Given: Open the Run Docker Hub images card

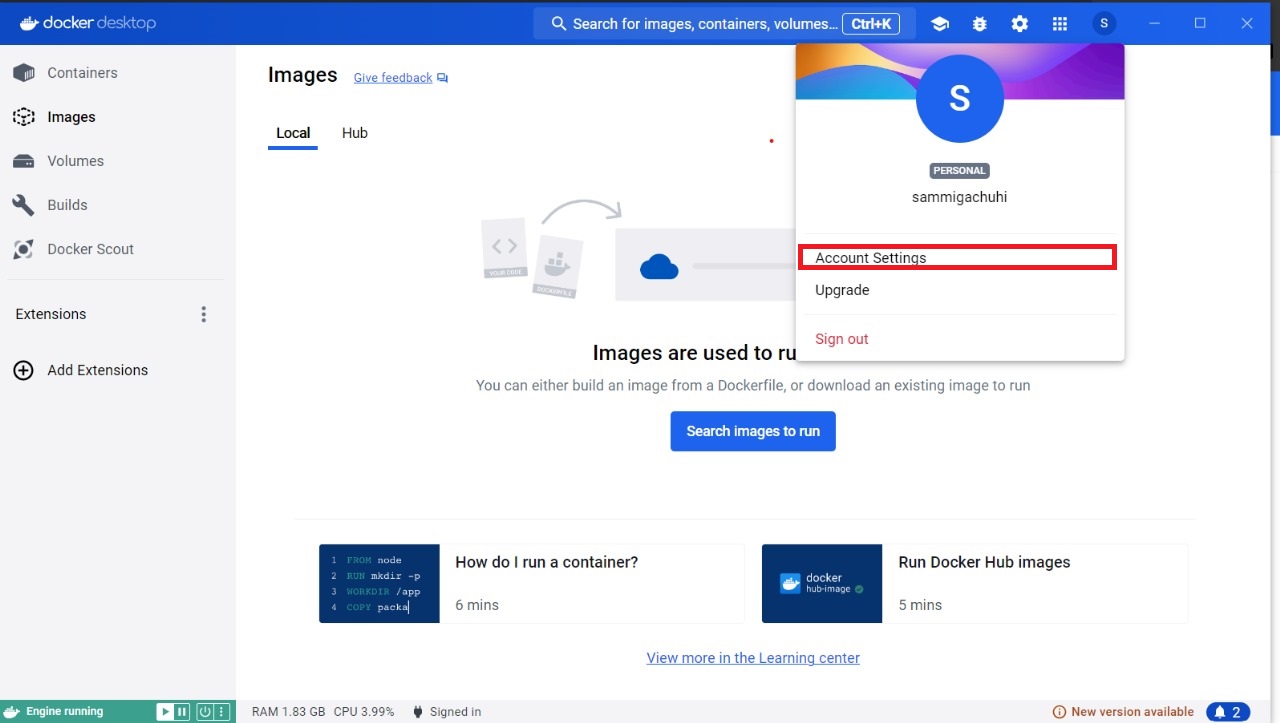Looking at the screenshot, I should (x=975, y=583).
